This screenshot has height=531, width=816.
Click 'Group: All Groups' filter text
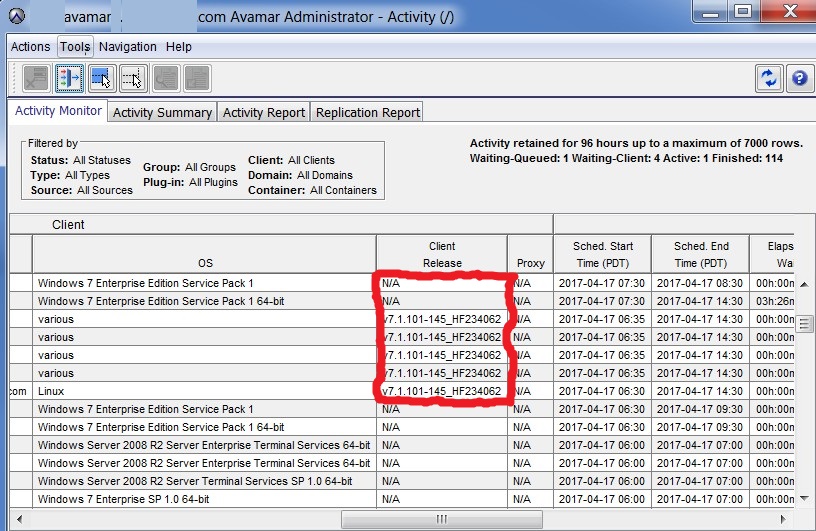pyautogui.click(x=189, y=167)
